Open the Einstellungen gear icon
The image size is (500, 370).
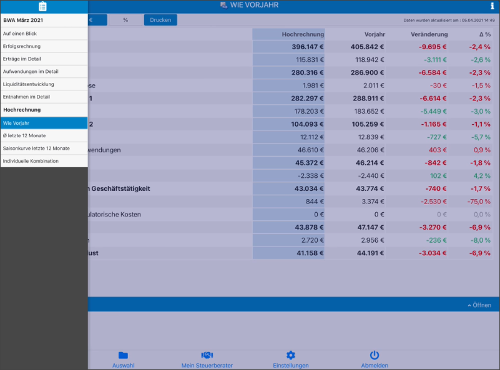tap(291, 355)
